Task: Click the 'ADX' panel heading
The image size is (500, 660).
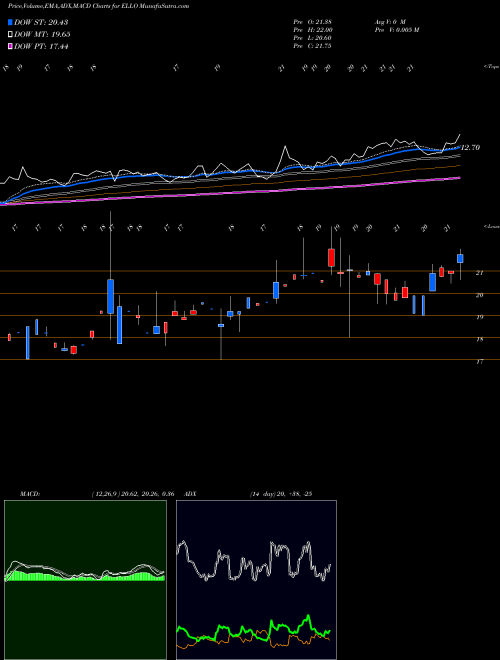Action: 191,494
